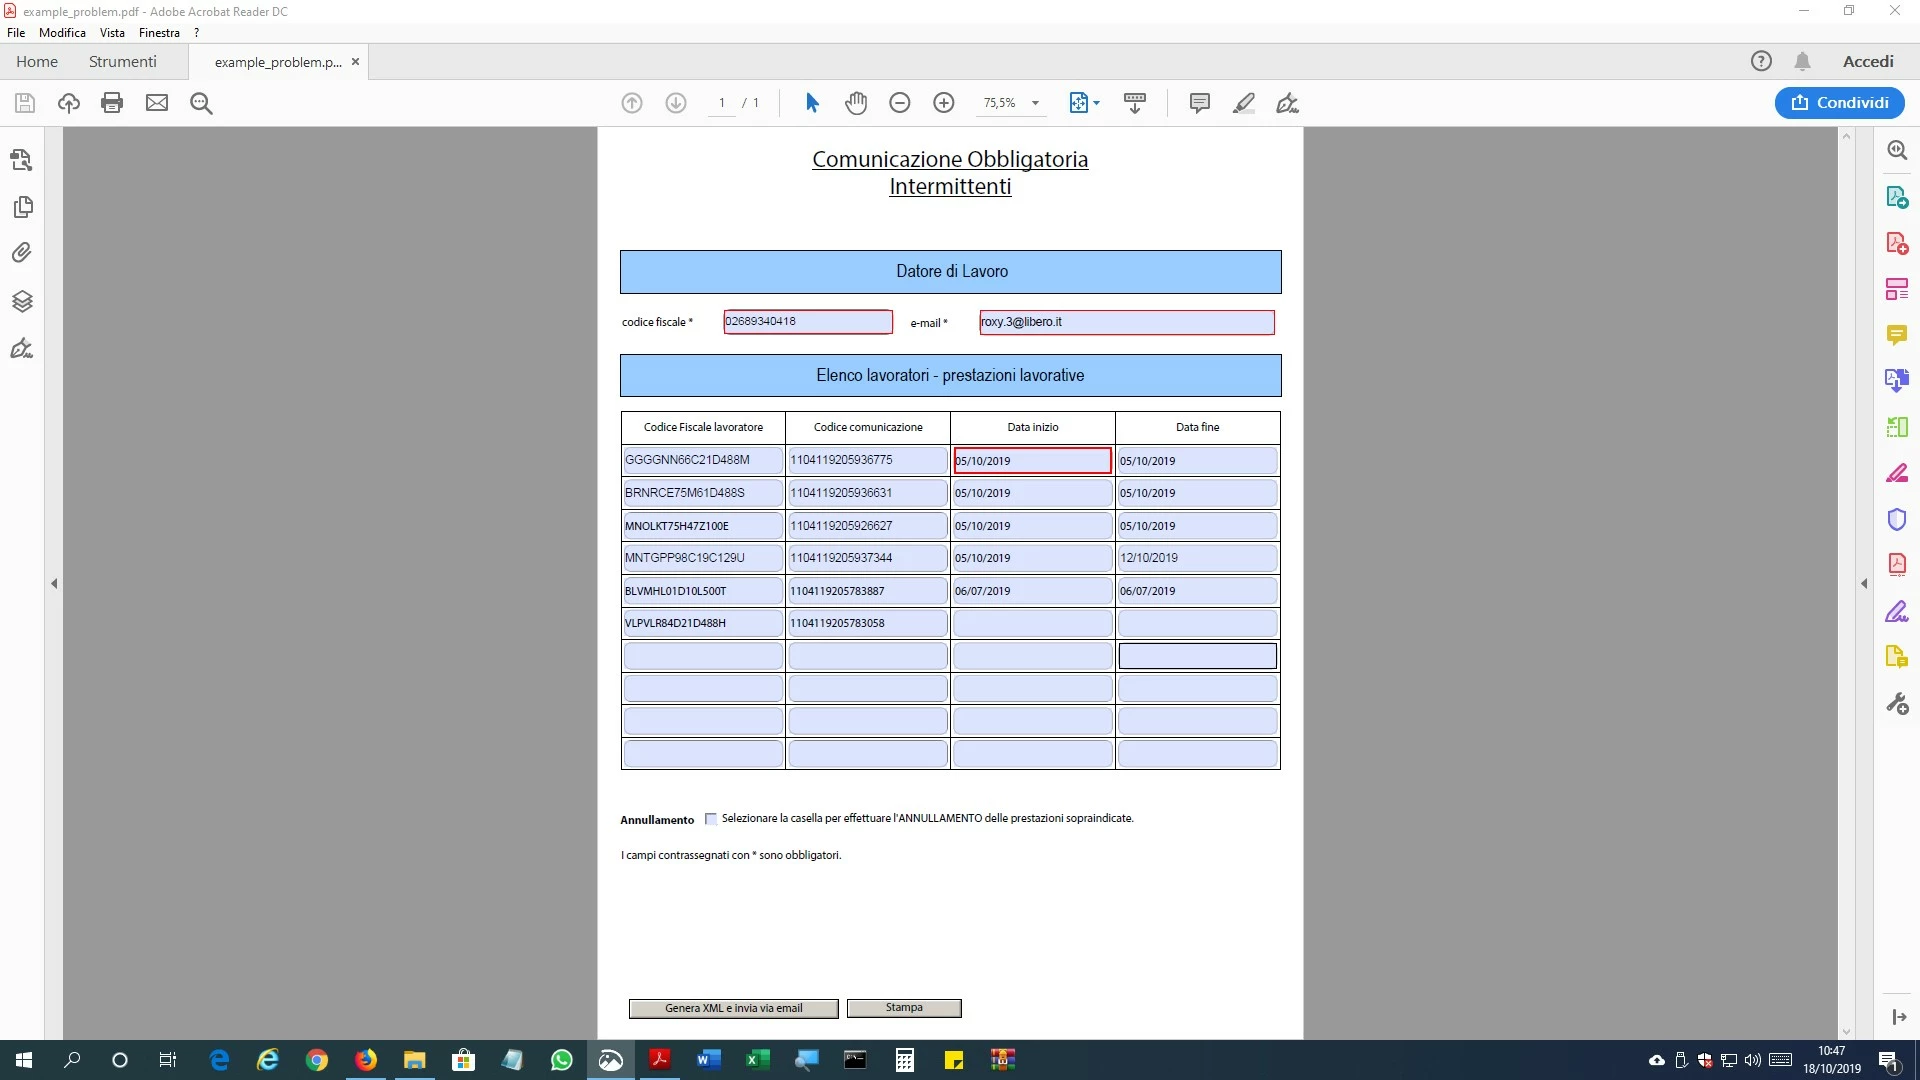
Task: Open Export PDF tool in right pane
Action: (x=1897, y=197)
